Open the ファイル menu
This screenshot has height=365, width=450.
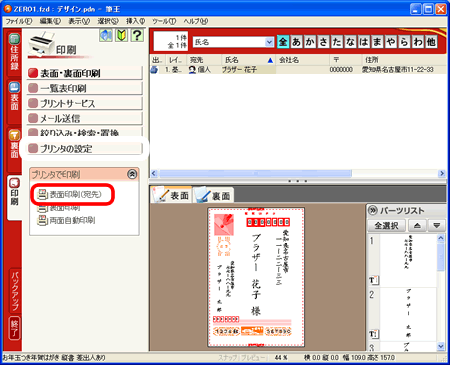coord(19,21)
